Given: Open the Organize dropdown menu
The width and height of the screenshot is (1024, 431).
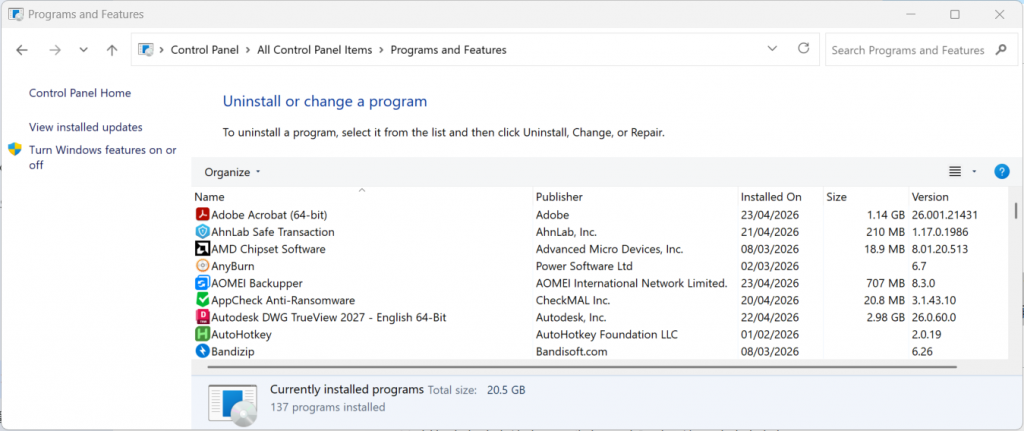Looking at the screenshot, I should click(x=232, y=172).
